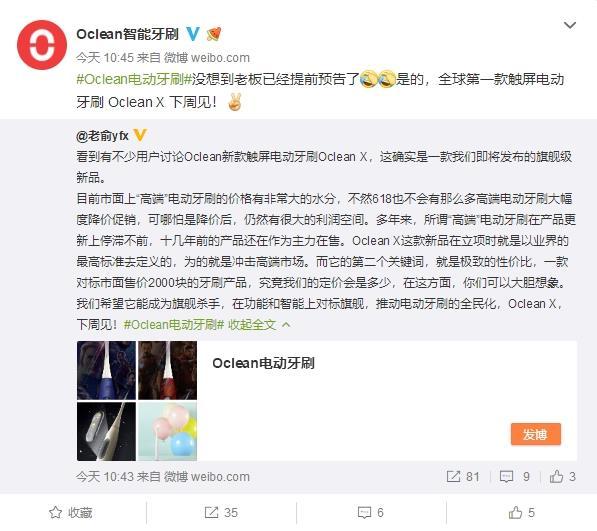Viewport: 597px width, 531px height.
Task: Open @老俞yfx profile link
Action: [x=102, y=136]
